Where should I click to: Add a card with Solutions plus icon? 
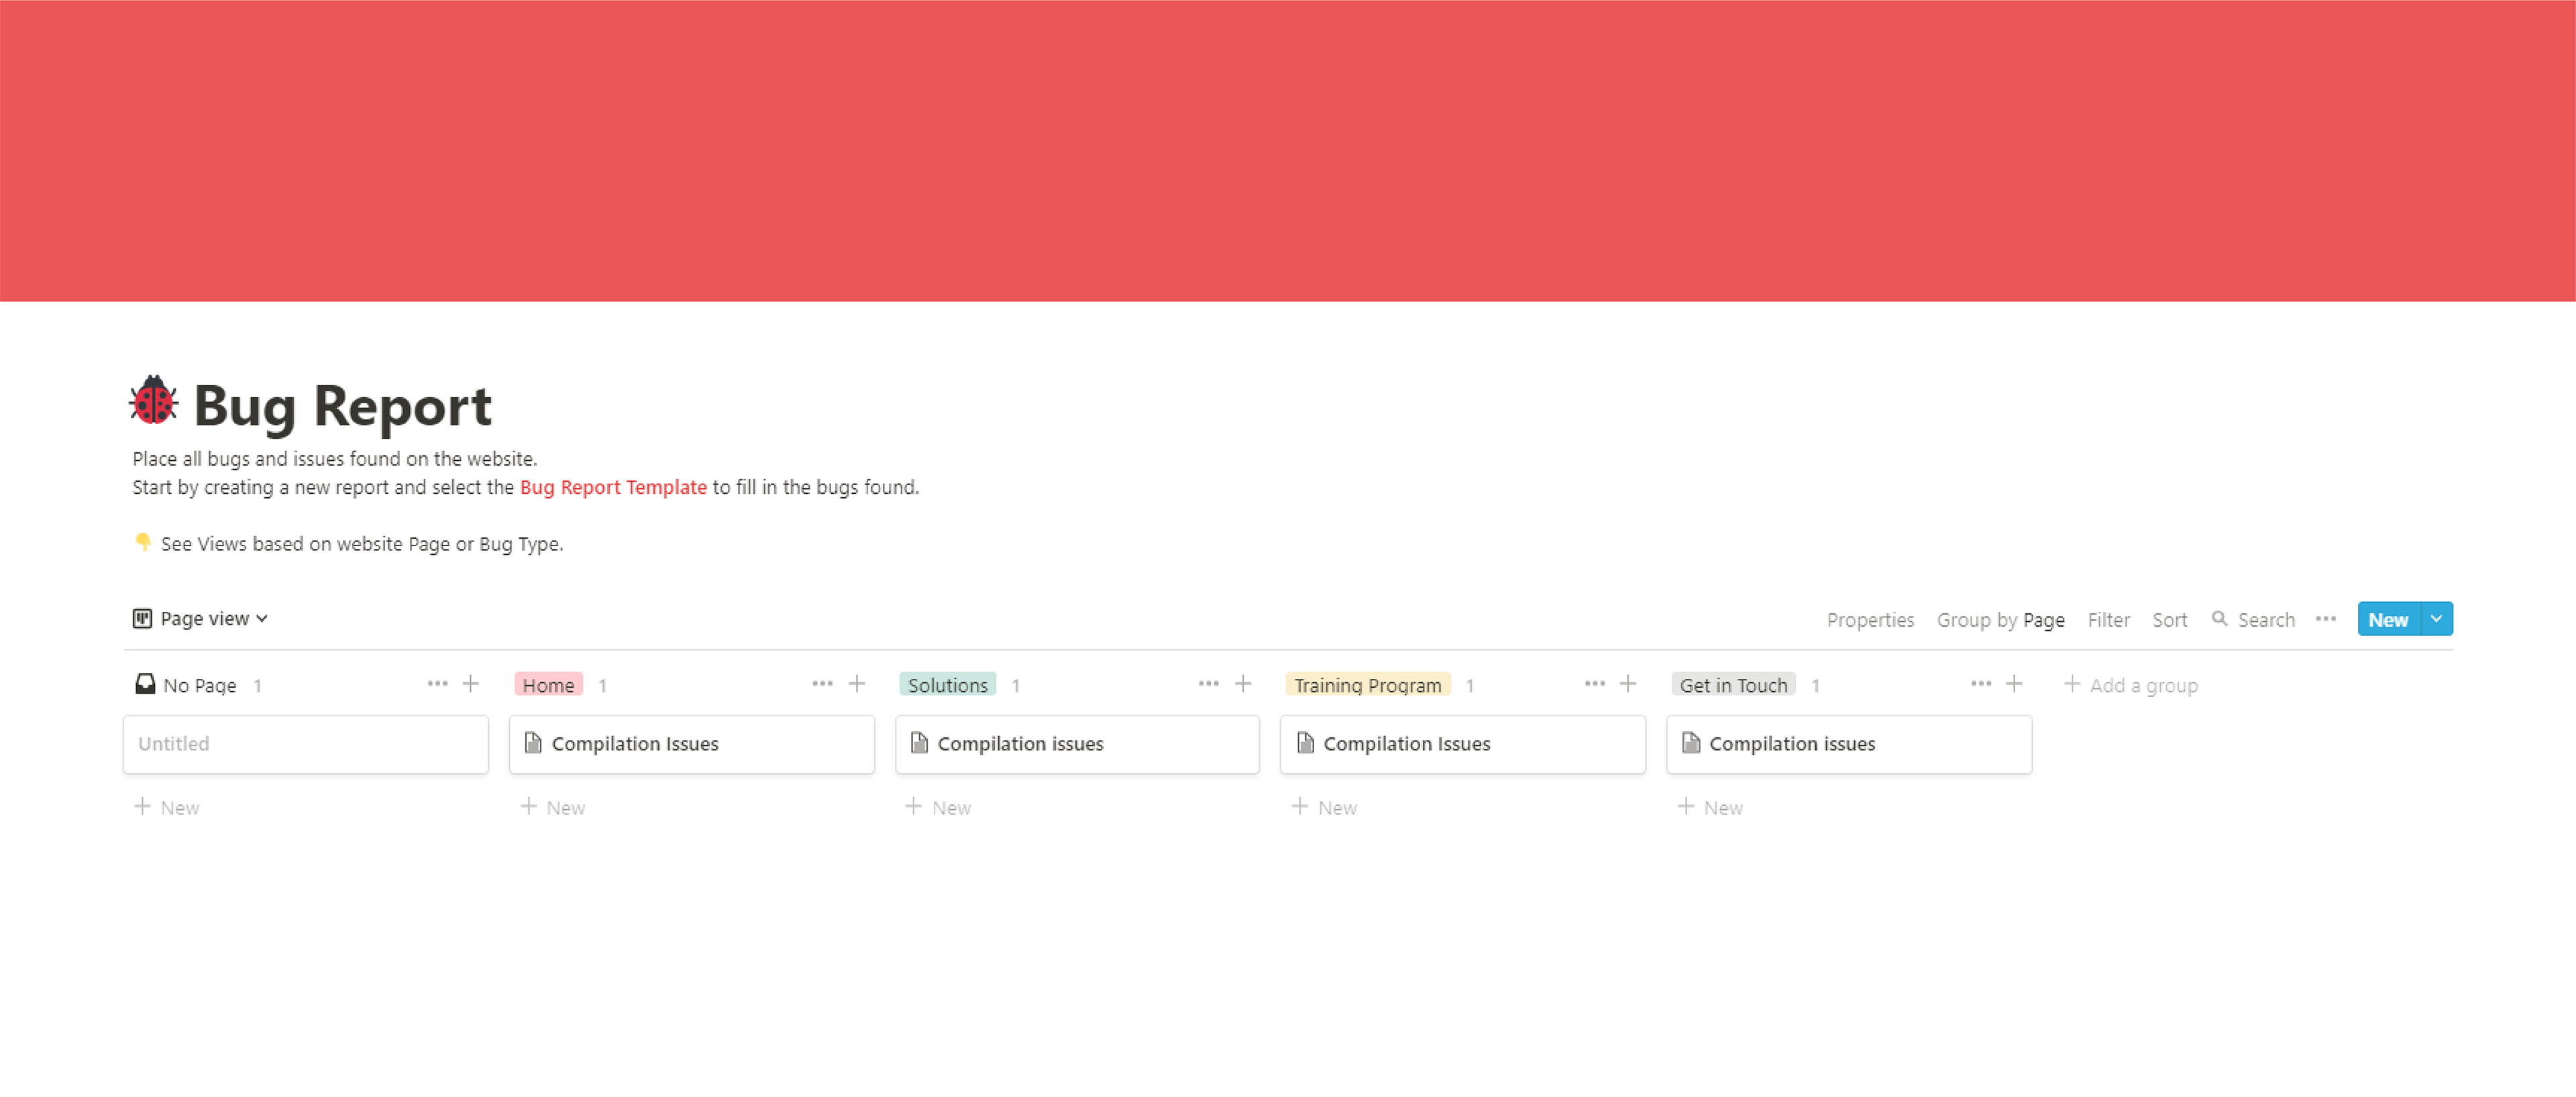[1243, 684]
